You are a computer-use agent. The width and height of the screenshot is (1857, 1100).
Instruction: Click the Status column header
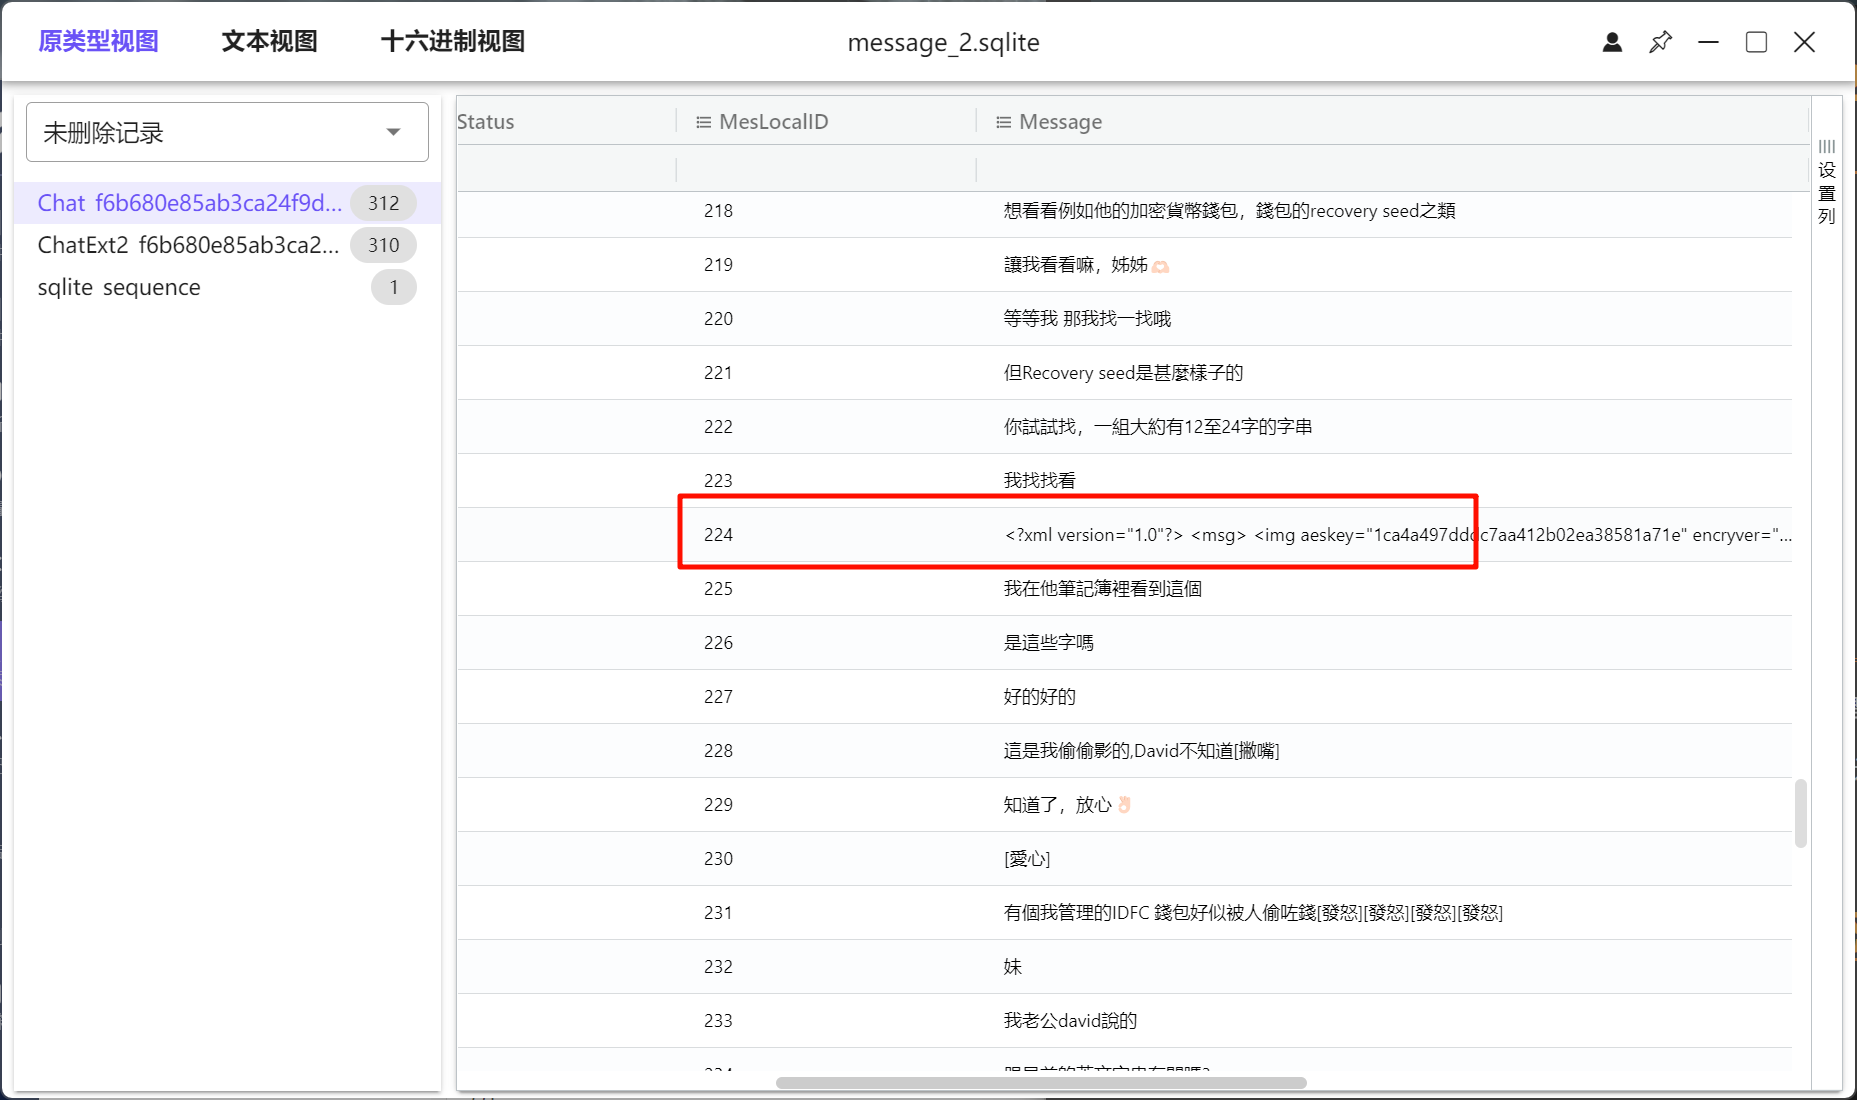point(486,122)
